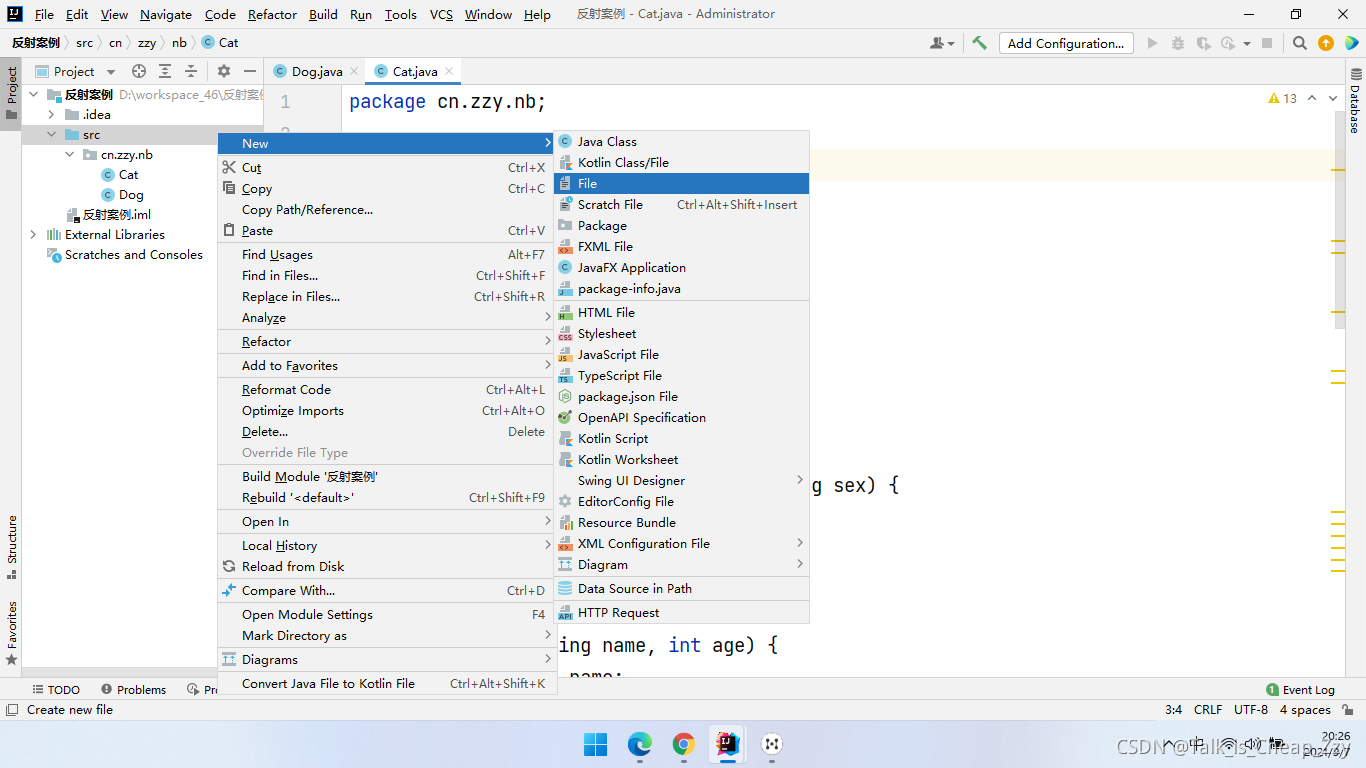This screenshot has width=1366, height=768.
Task: Click Convert Java File to Kotlin File
Action: [387, 683]
